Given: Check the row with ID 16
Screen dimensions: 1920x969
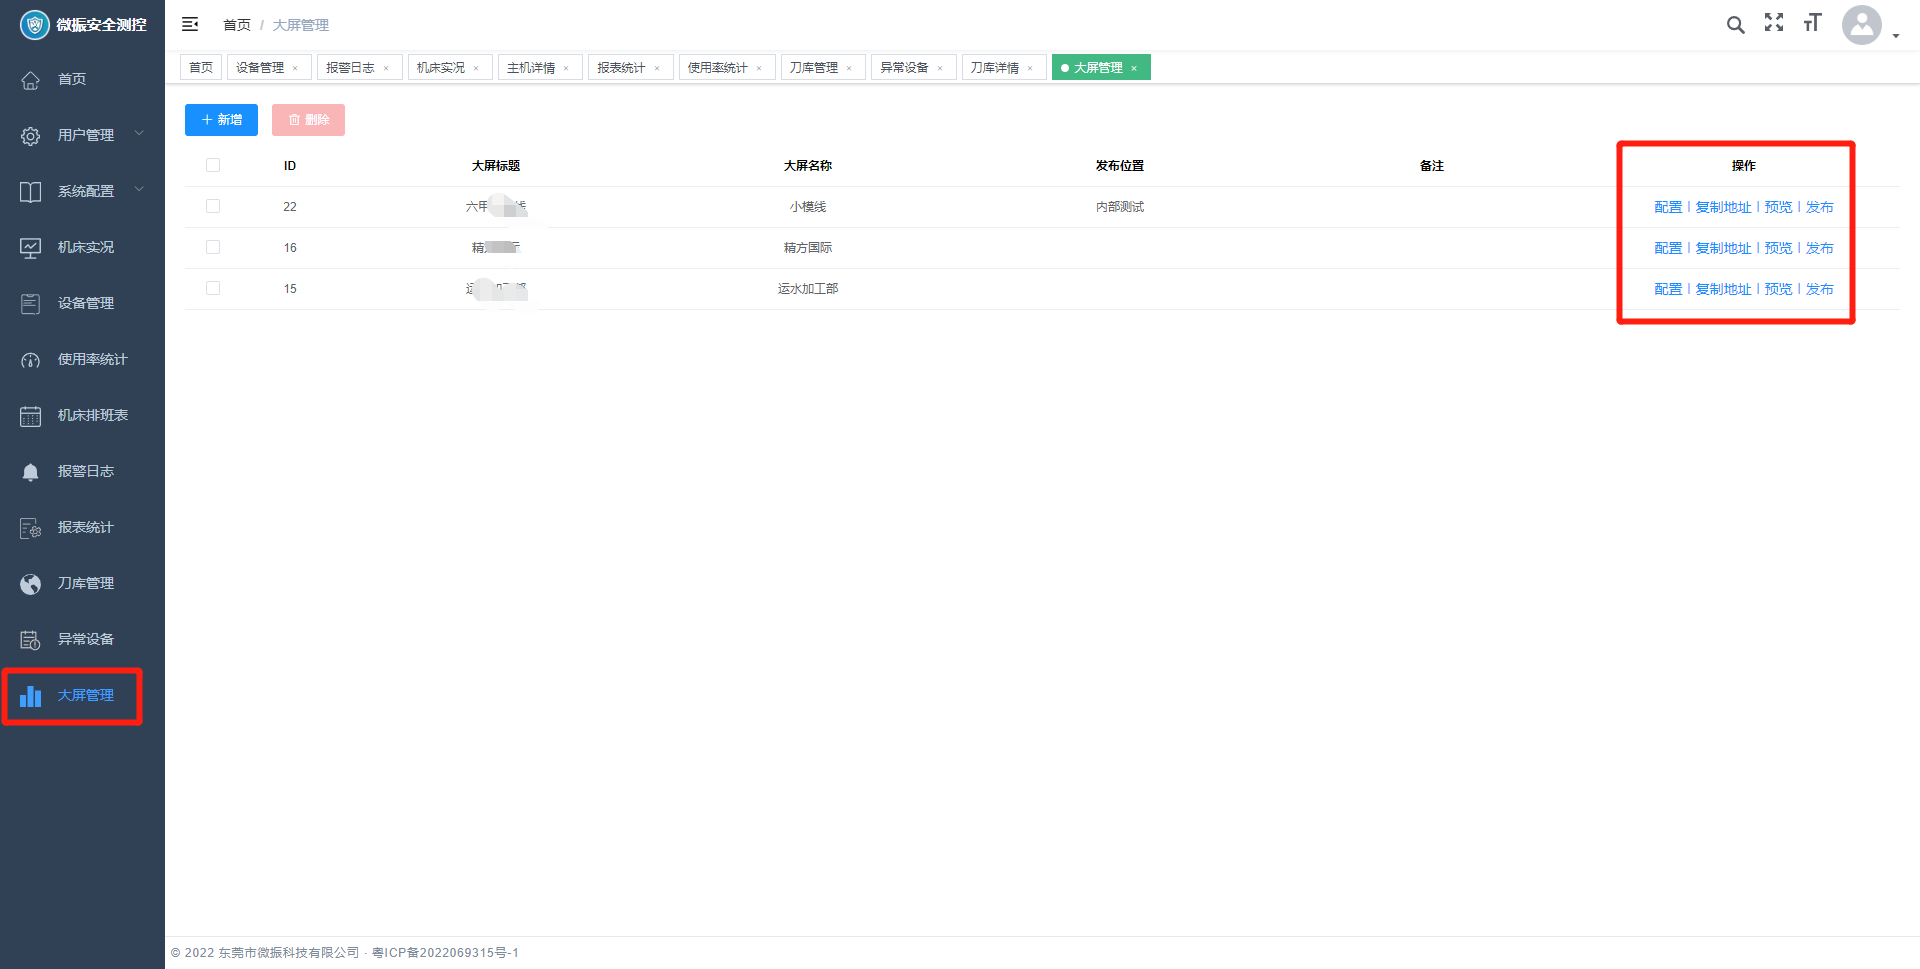Looking at the screenshot, I should [213, 247].
